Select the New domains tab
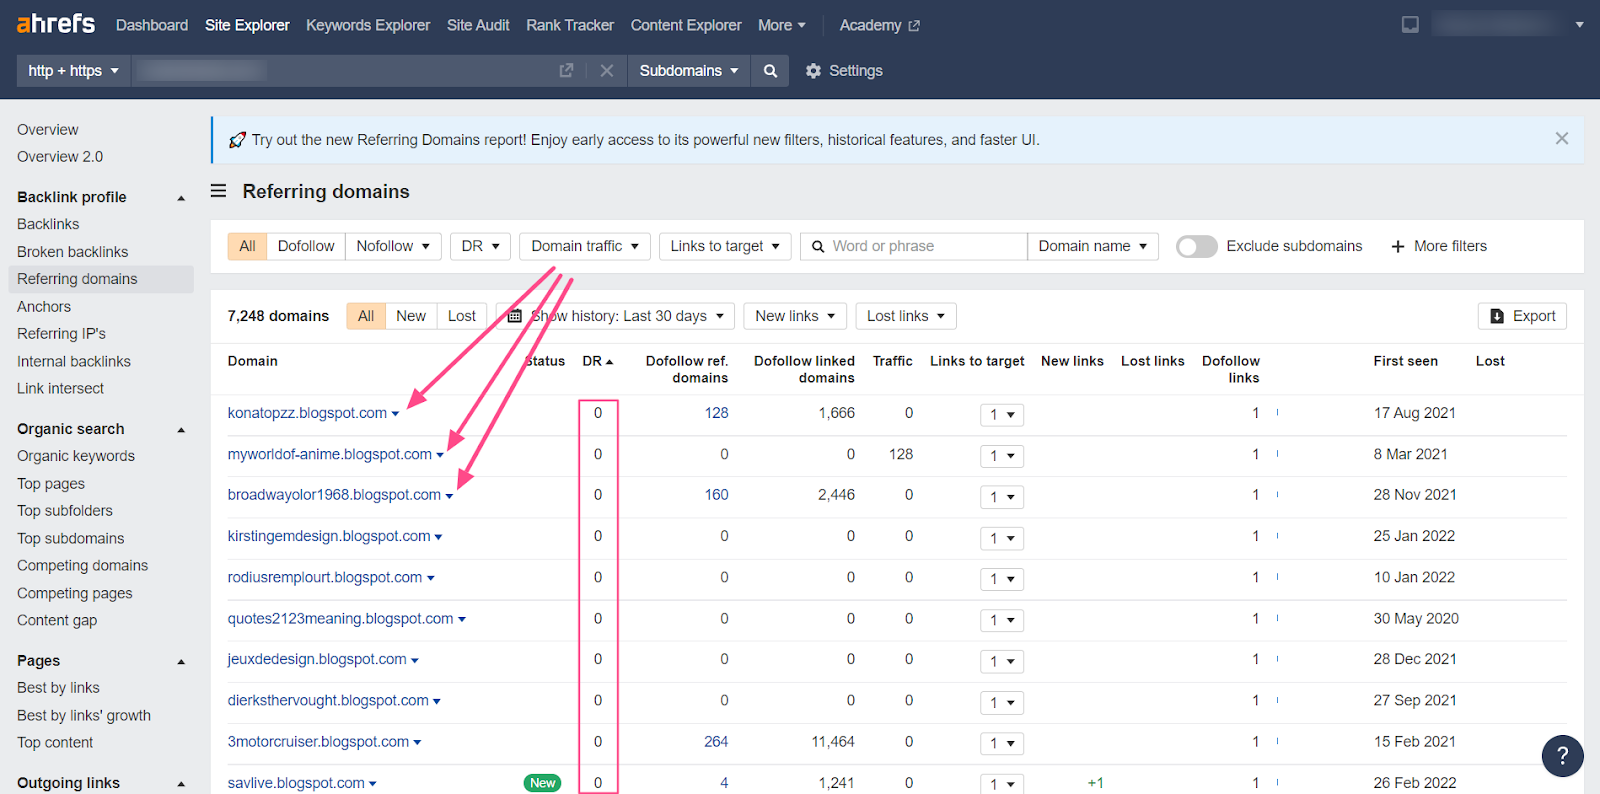 pyautogui.click(x=411, y=316)
